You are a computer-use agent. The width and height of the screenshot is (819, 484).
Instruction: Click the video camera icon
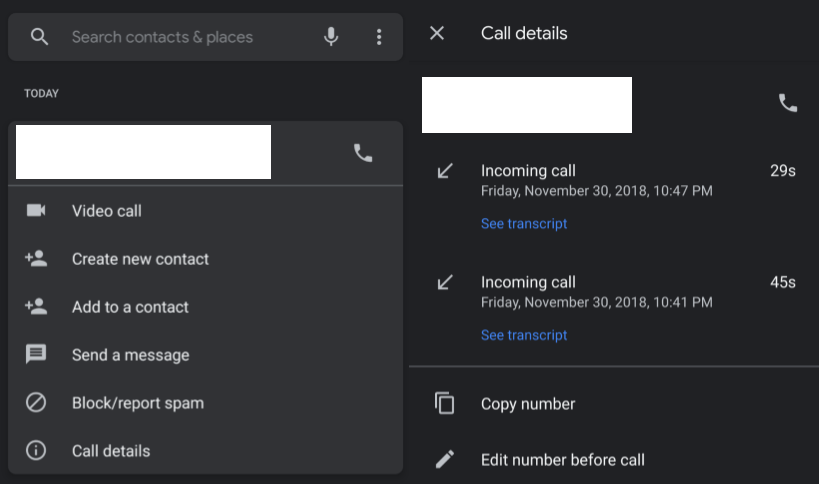click(x=36, y=211)
